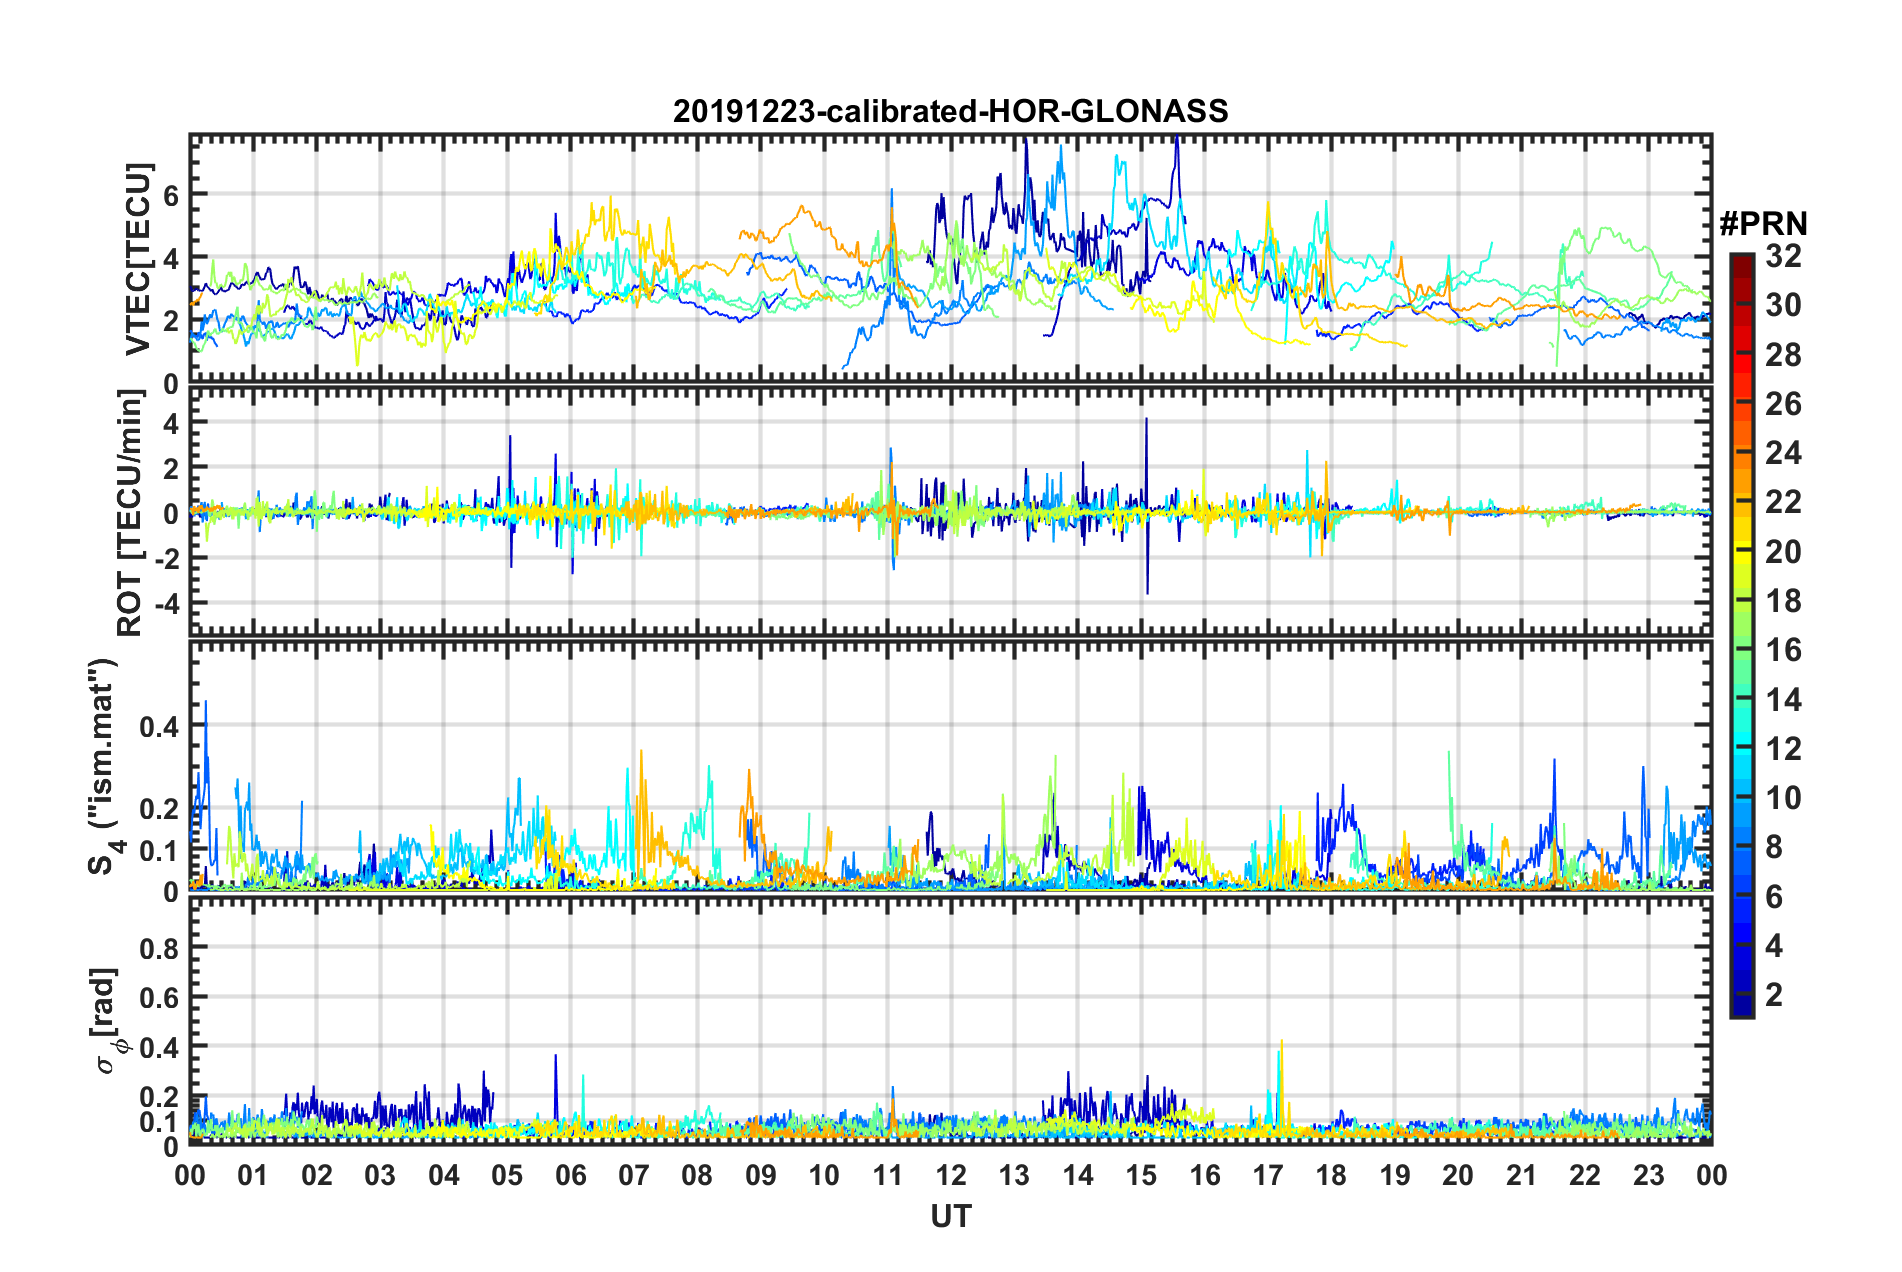Select the dark red top of PRN colorbar

point(1741,260)
